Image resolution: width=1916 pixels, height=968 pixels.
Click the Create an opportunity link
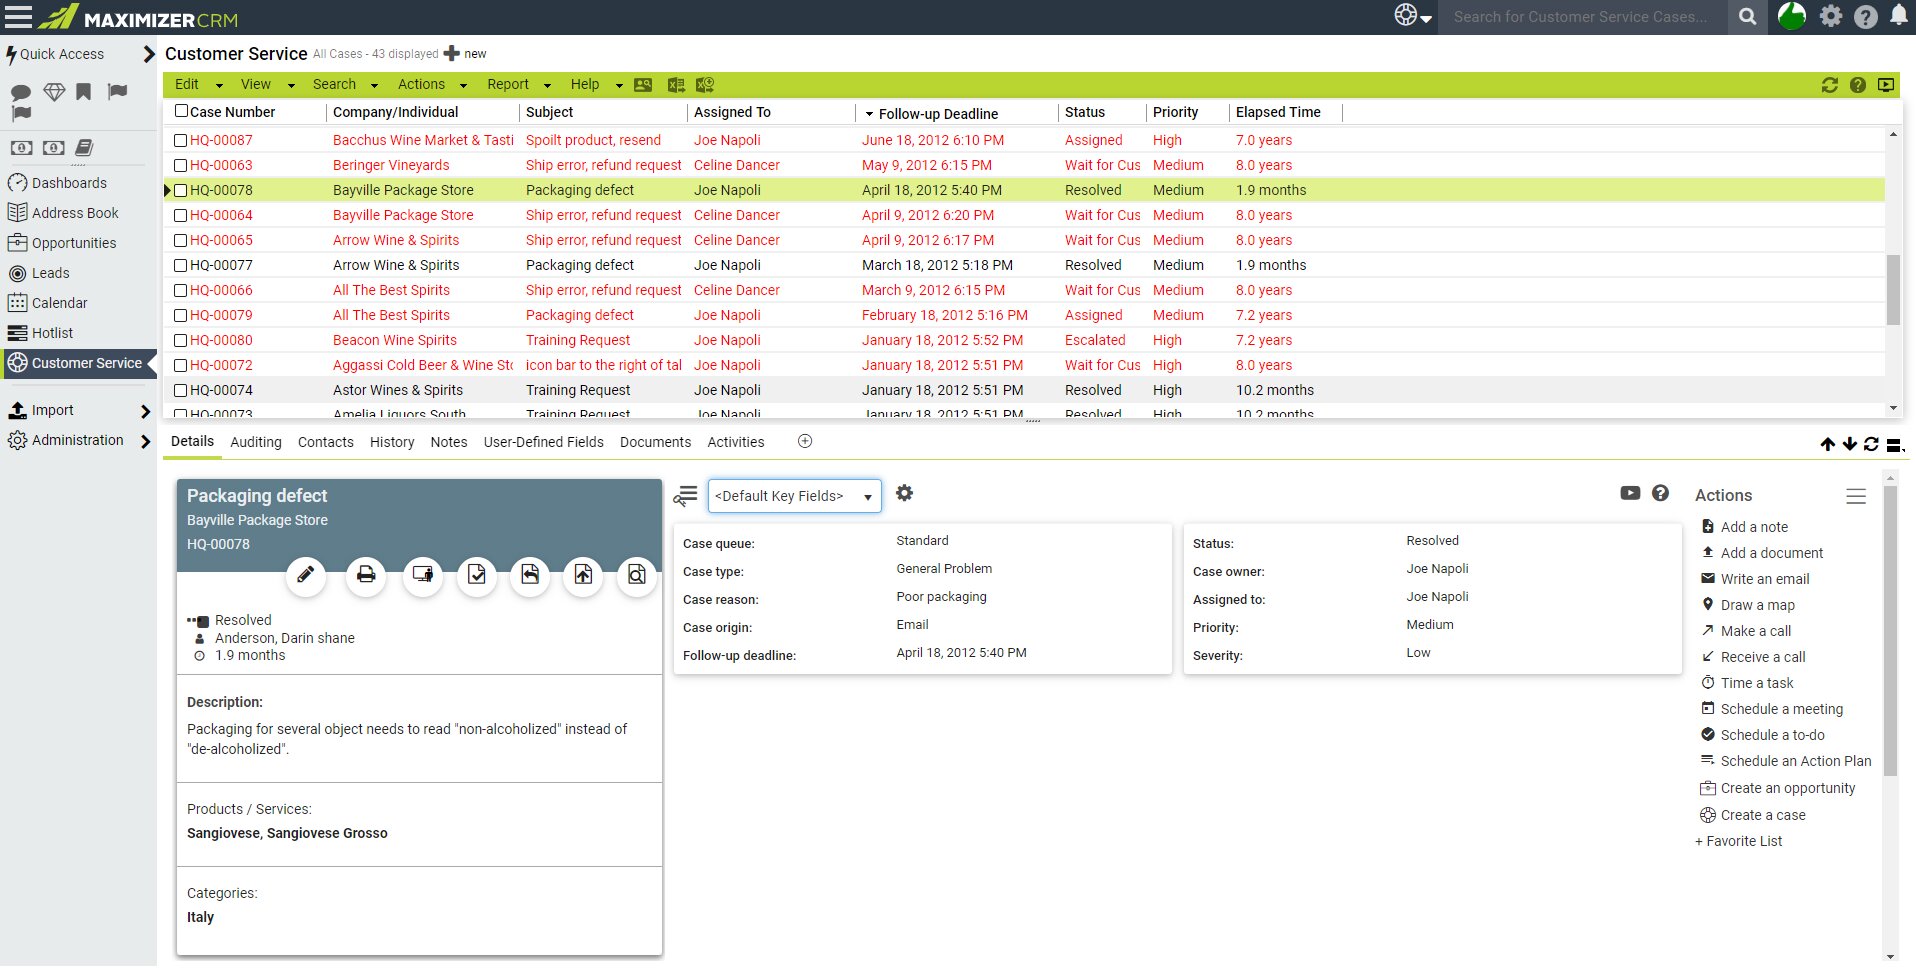[x=1789, y=788]
